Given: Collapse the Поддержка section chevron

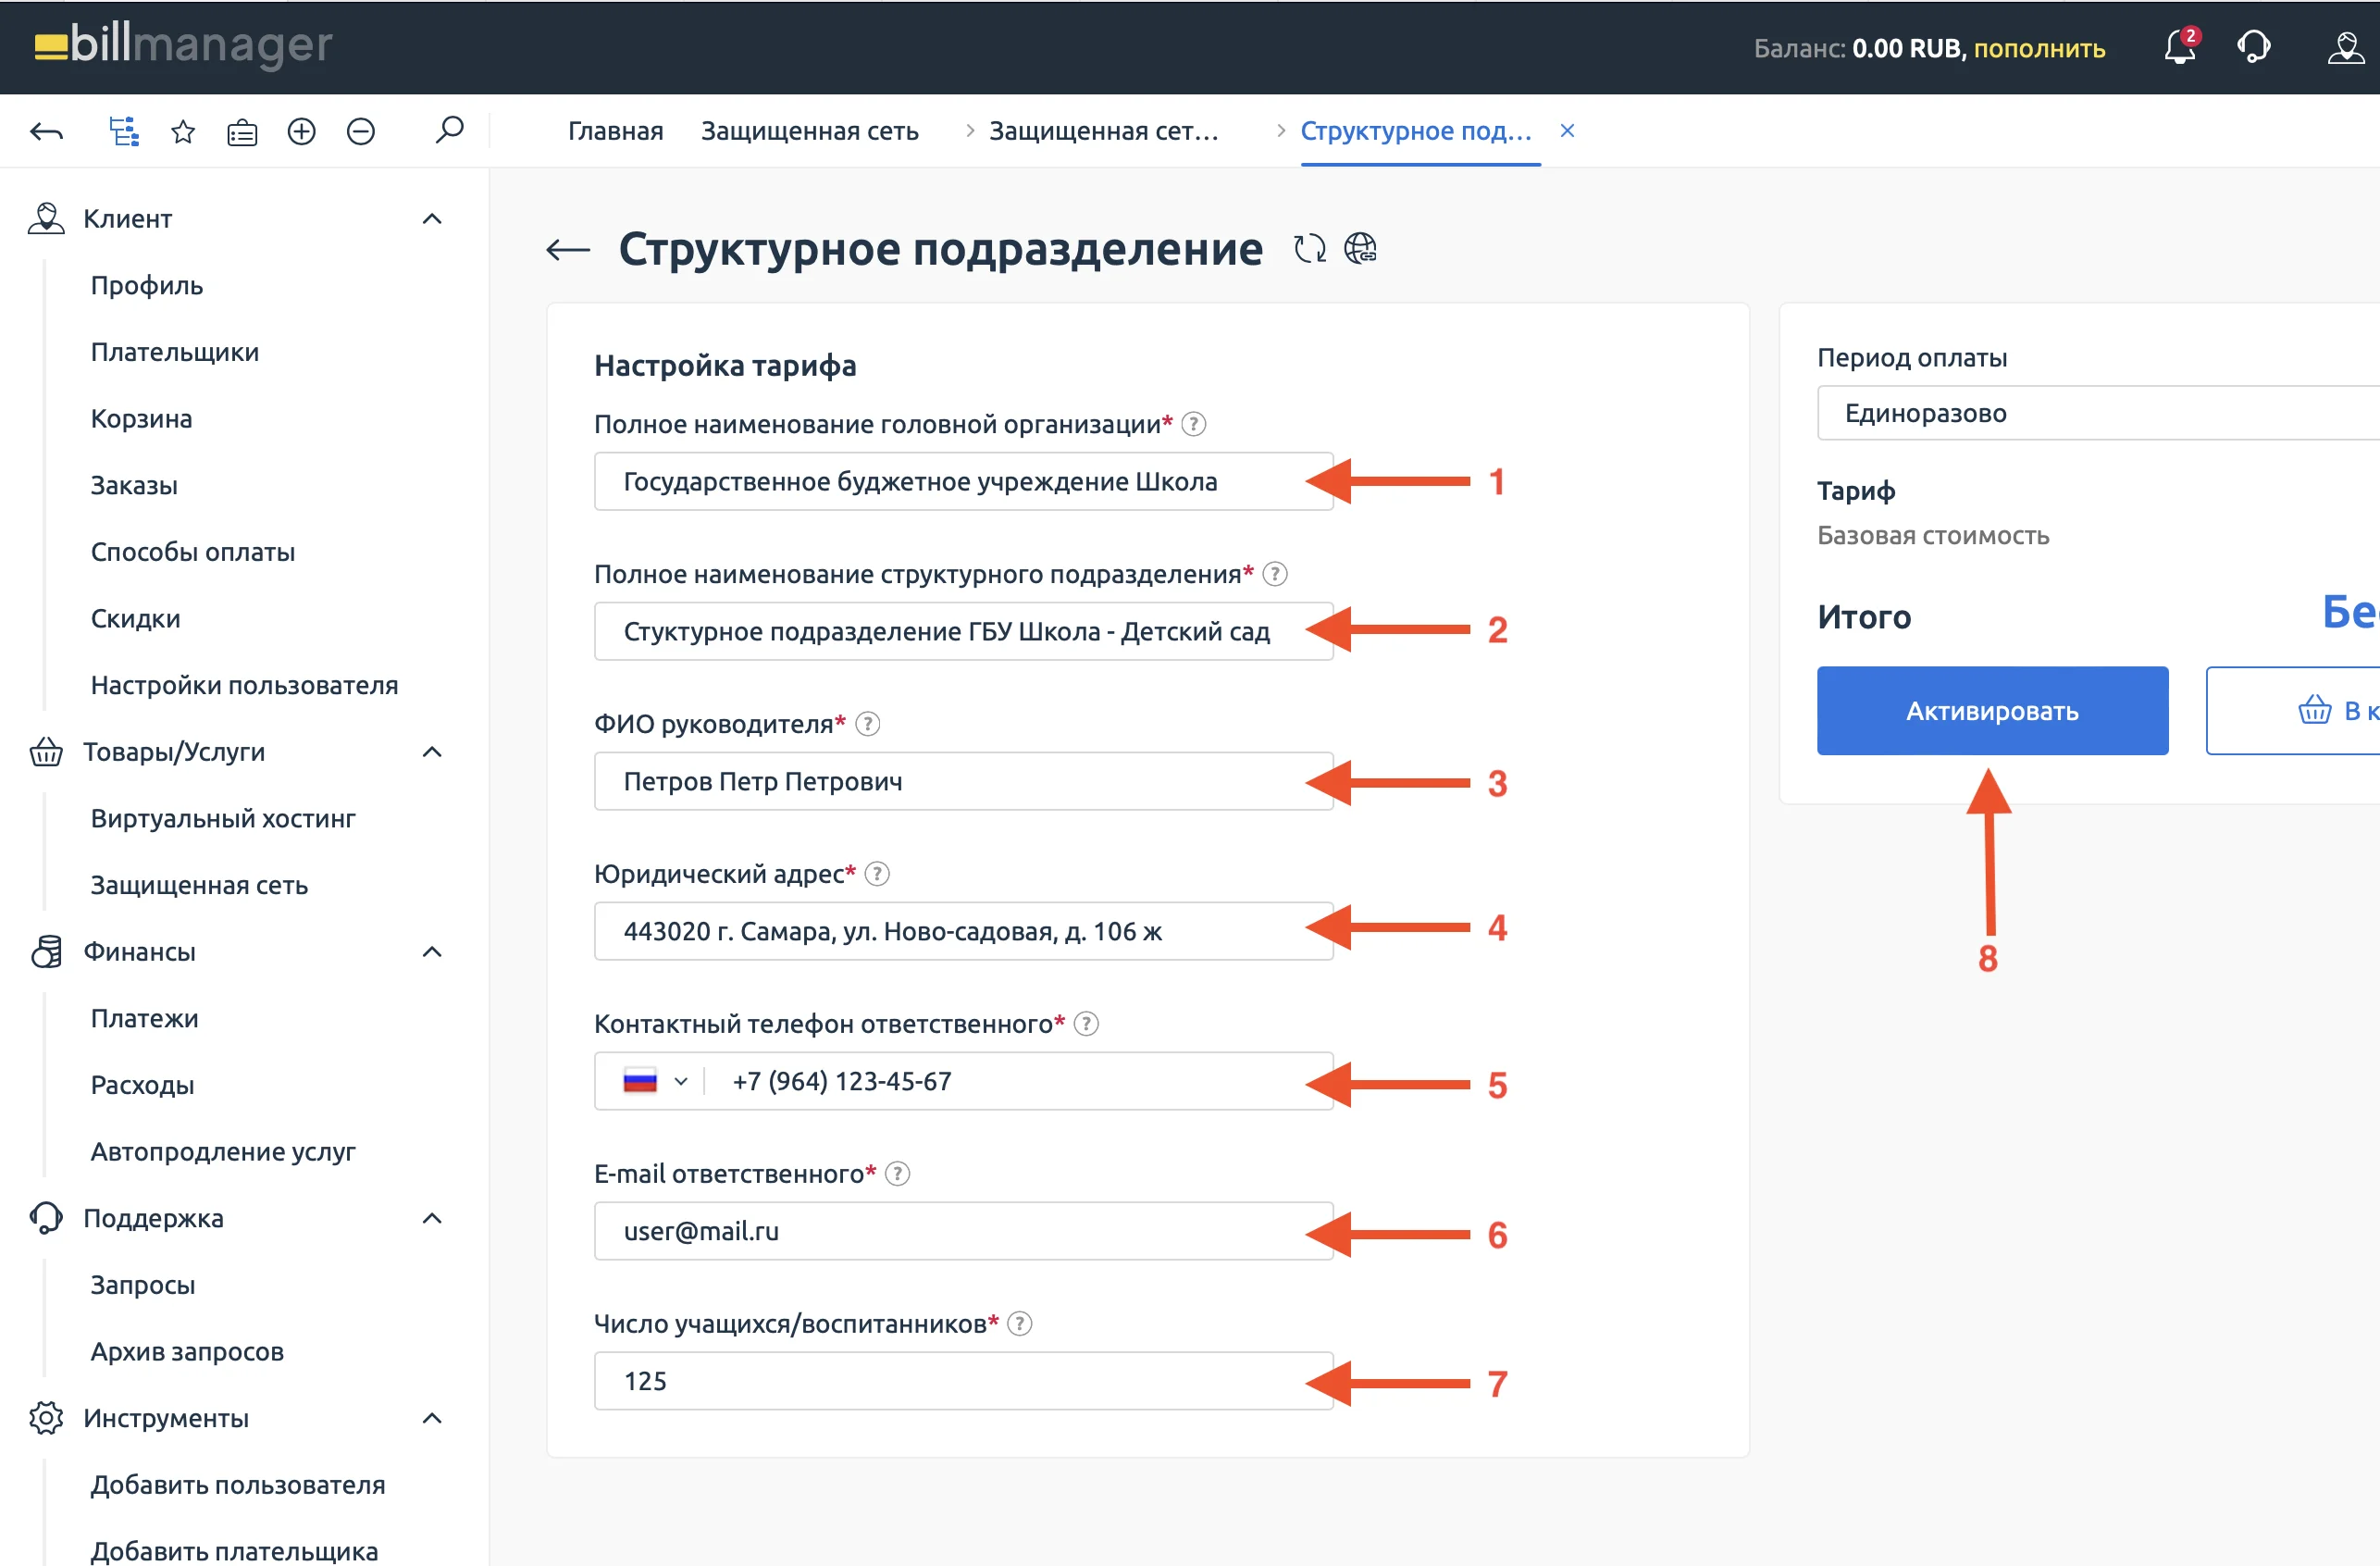Looking at the screenshot, I should point(432,1218).
